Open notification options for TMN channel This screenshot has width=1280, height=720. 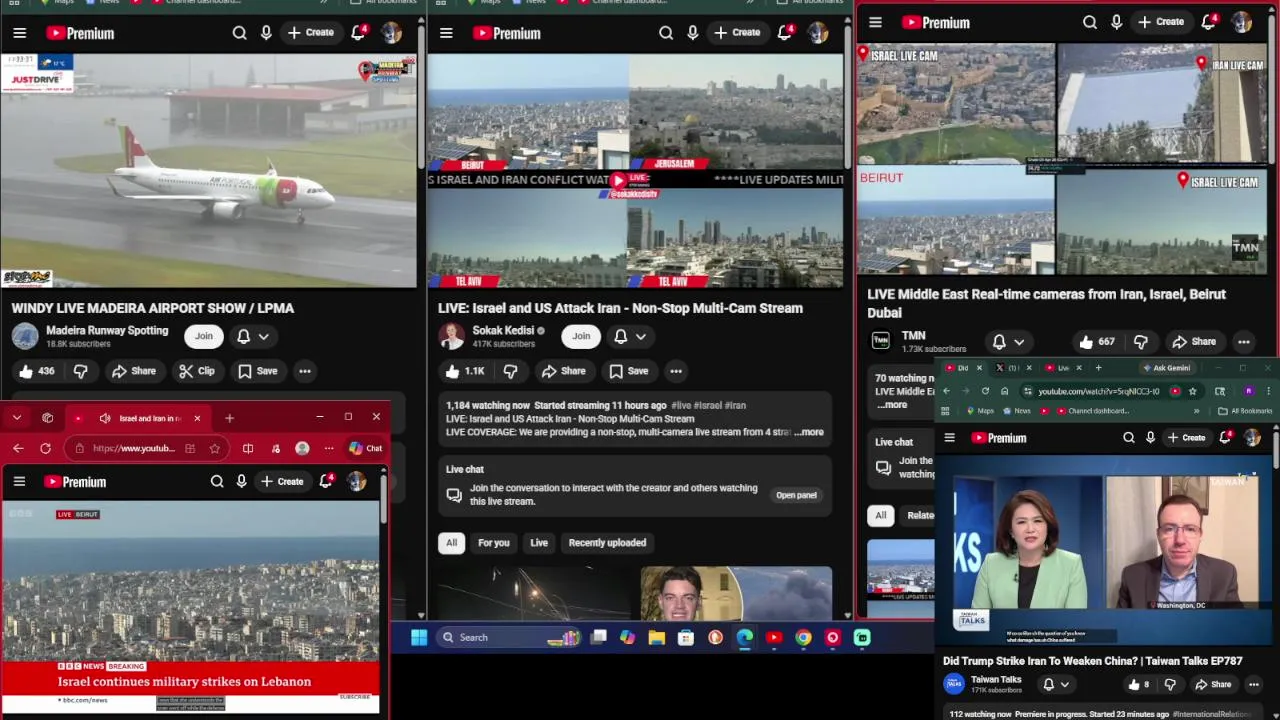(x=1007, y=342)
